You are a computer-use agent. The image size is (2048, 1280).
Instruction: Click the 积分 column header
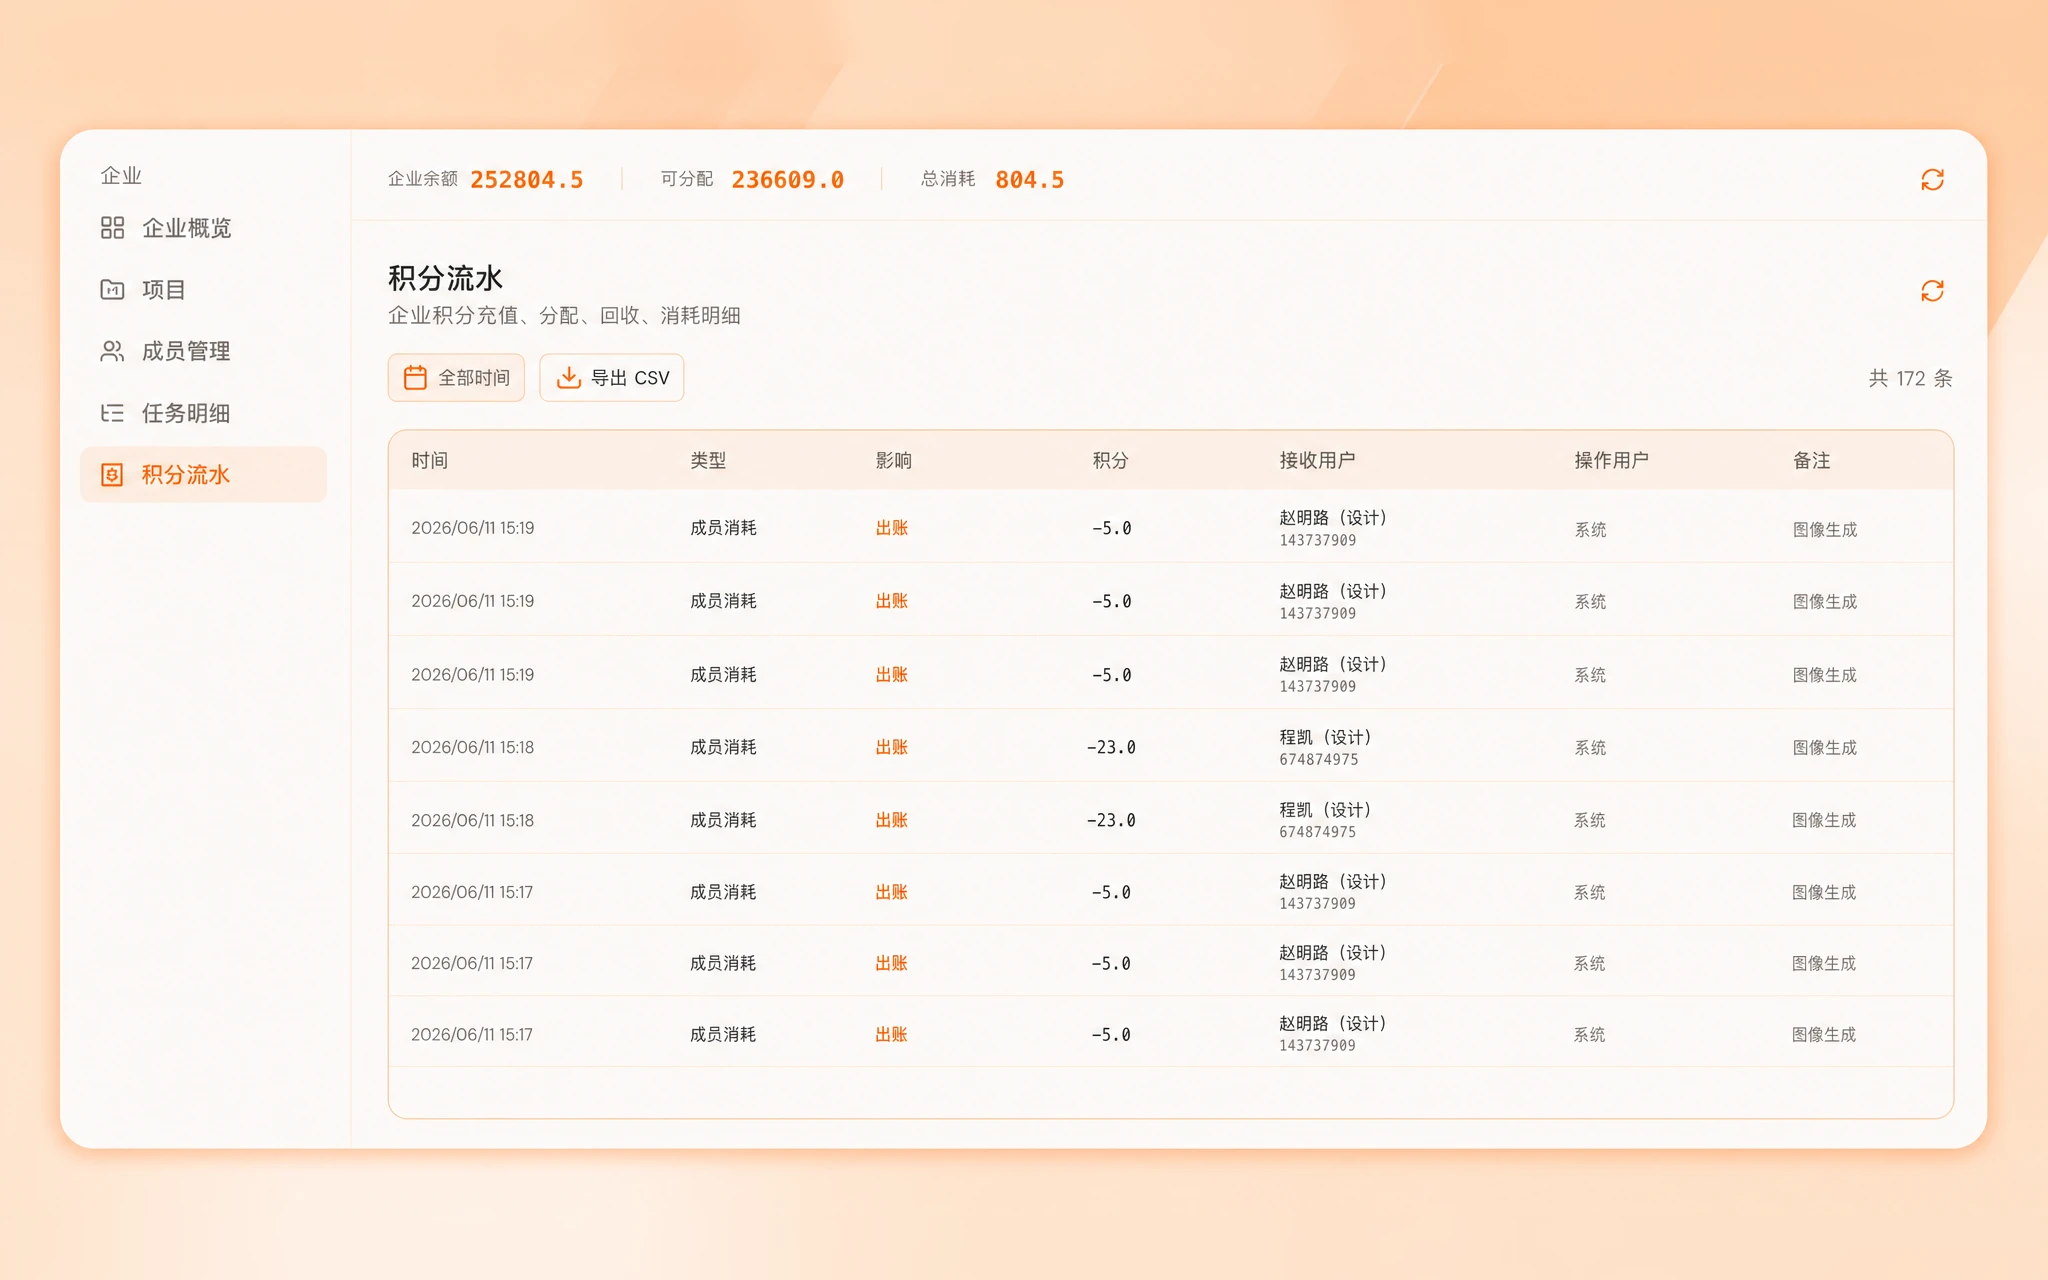pyautogui.click(x=1111, y=460)
